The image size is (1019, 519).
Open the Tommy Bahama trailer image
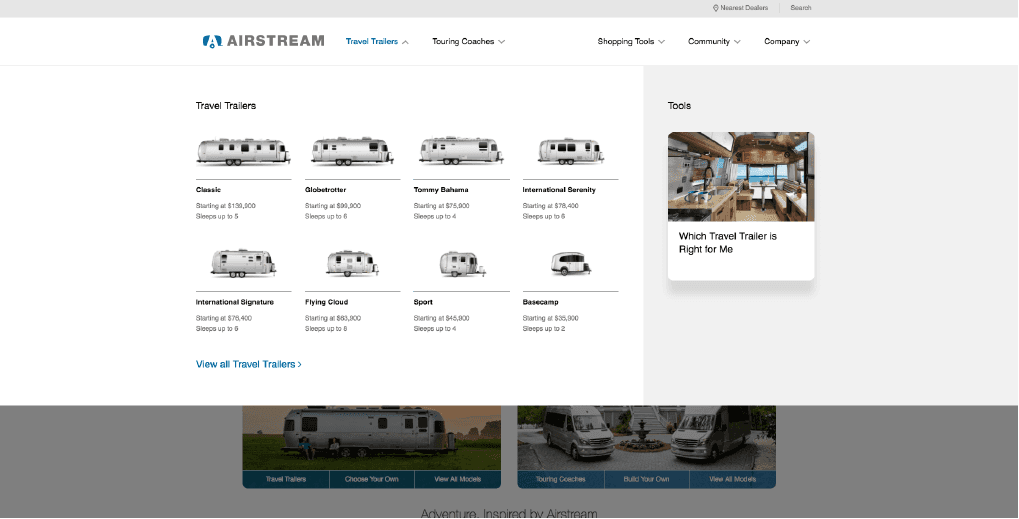click(x=461, y=150)
